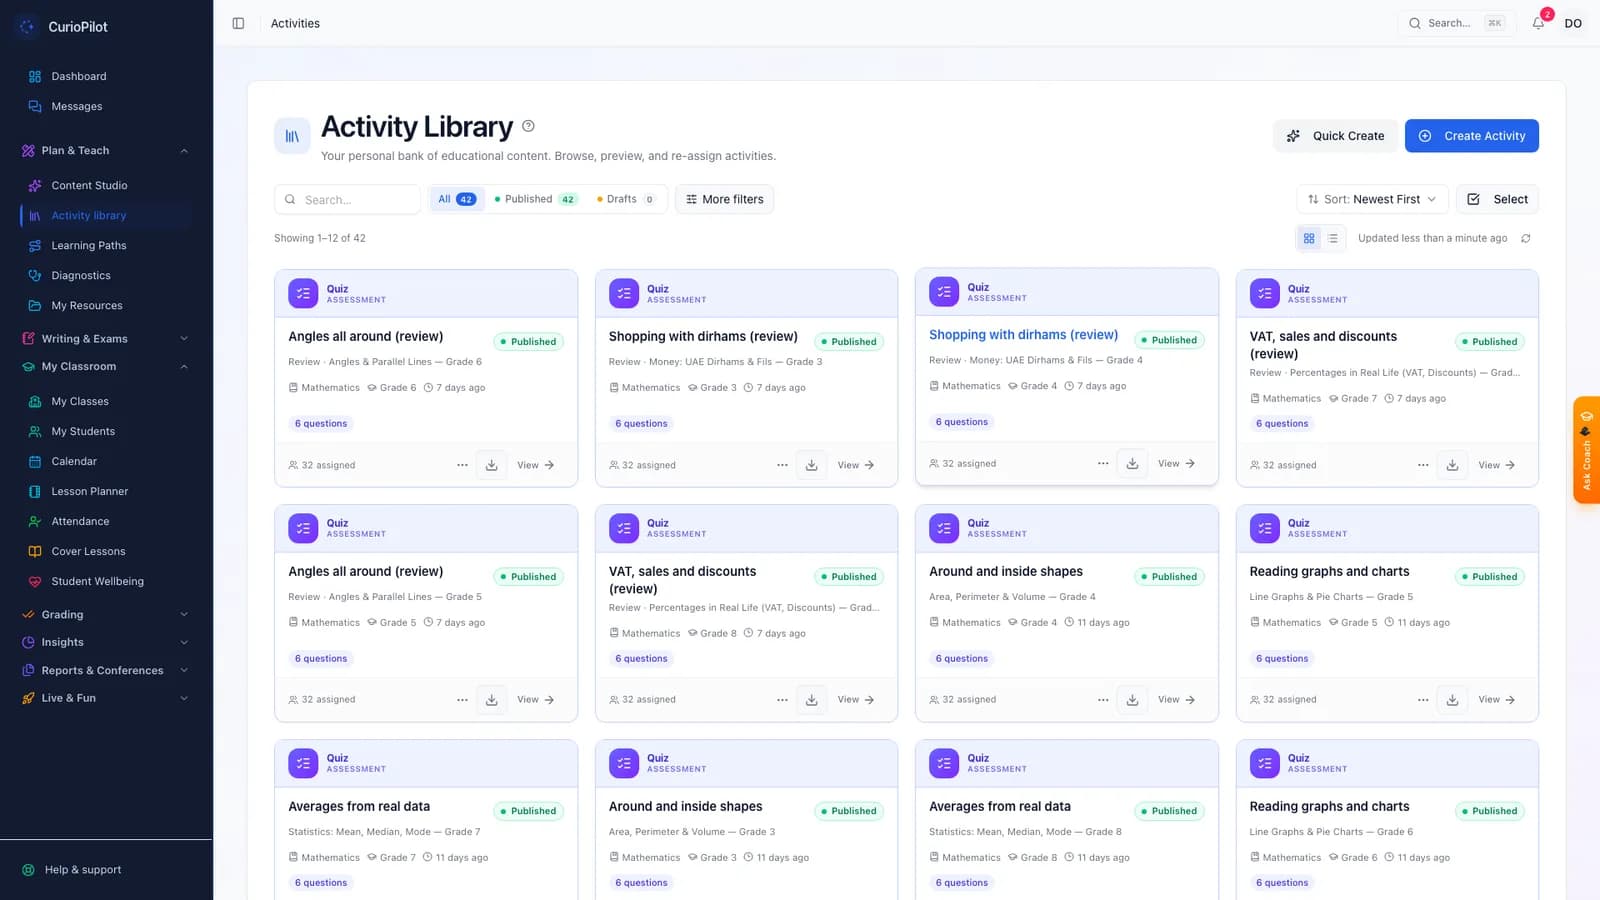Viewport: 1600px width, 900px height.
Task: Open More filters
Action: [724, 199]
